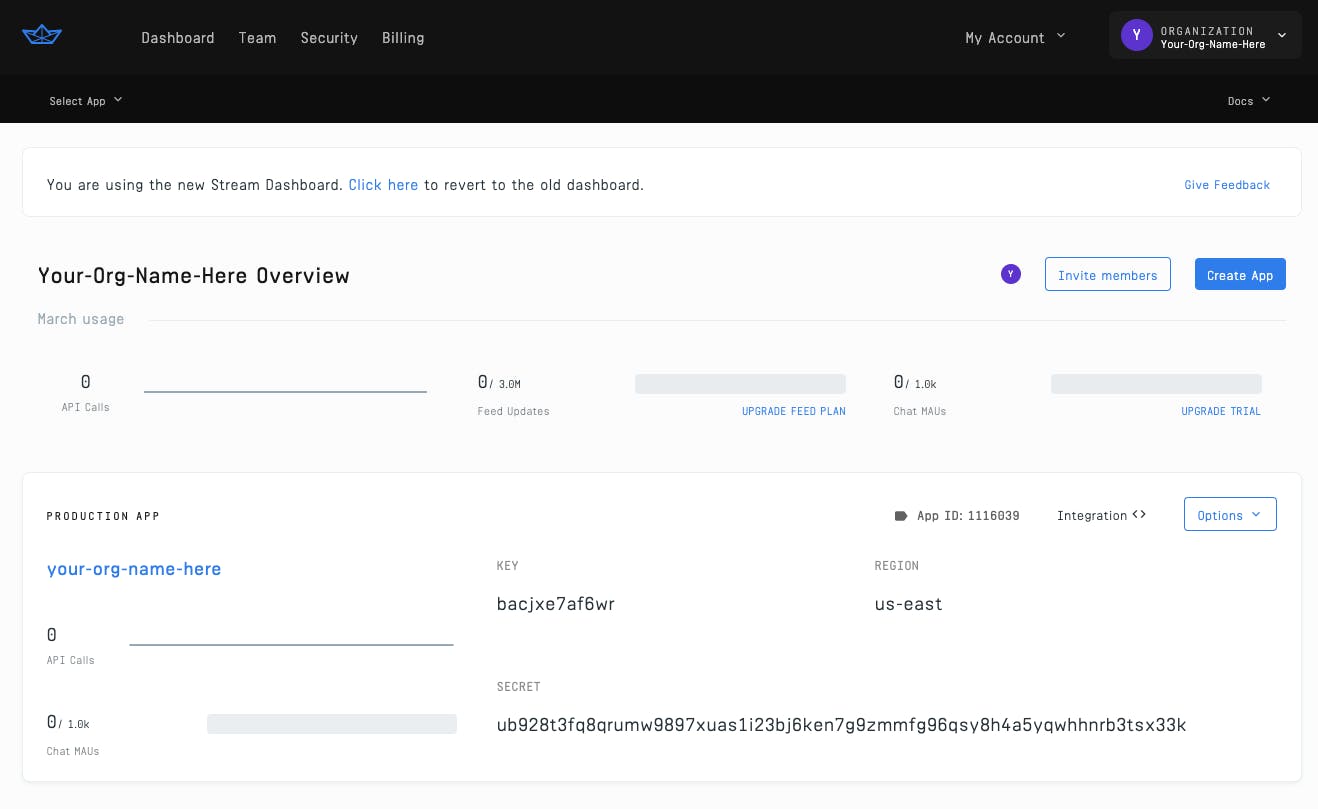Click the overview Chat MAUs progress bar
The image size is (1318, 809).
coord(1156,384)
